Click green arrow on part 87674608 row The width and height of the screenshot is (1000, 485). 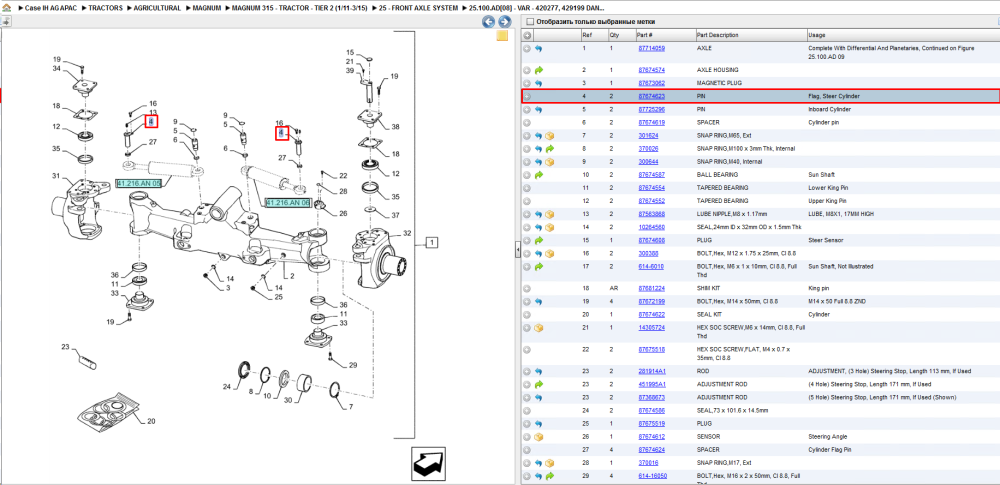pyautogui.click(x=538, y=241)
